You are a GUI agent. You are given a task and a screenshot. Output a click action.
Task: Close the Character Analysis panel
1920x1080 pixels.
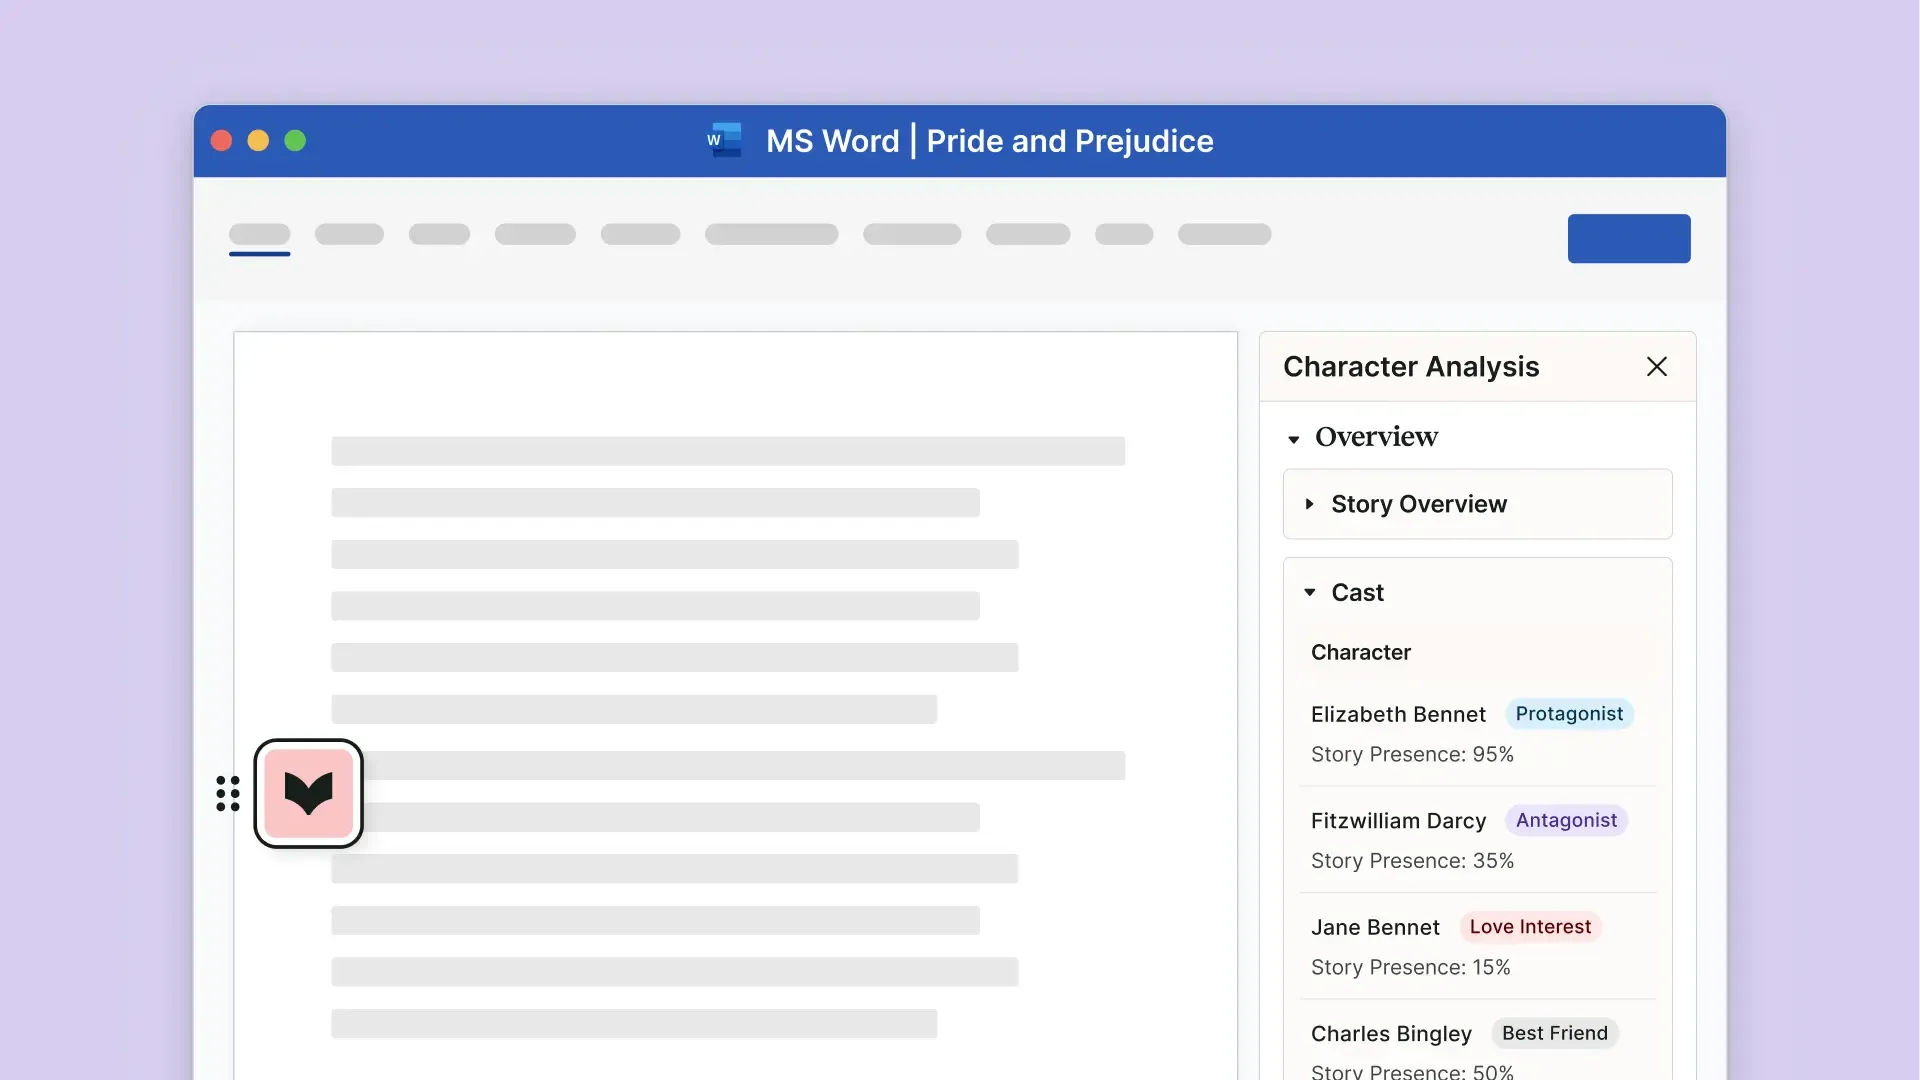[1656, 367]
